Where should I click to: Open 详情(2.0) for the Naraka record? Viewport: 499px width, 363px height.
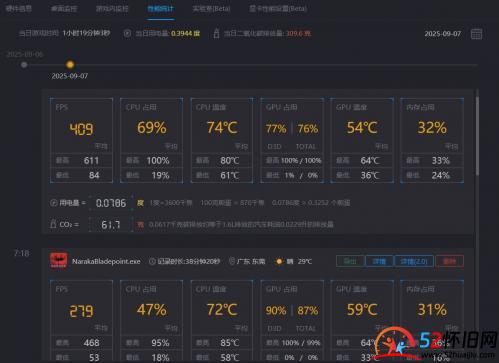coord(414,261)
